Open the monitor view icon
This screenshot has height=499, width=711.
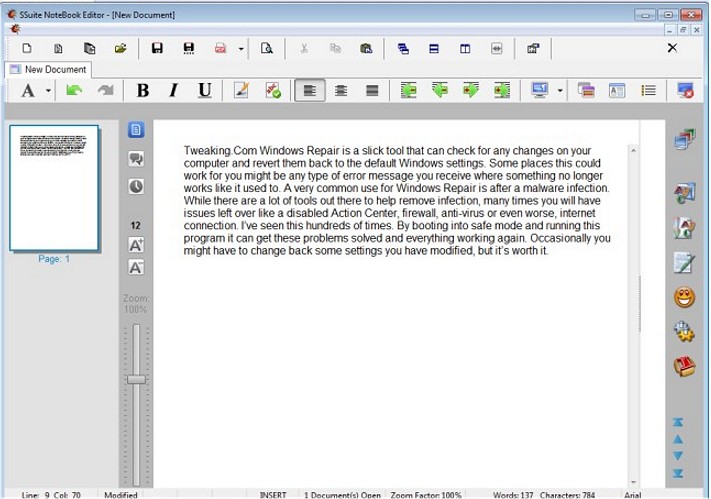(539, 90)
